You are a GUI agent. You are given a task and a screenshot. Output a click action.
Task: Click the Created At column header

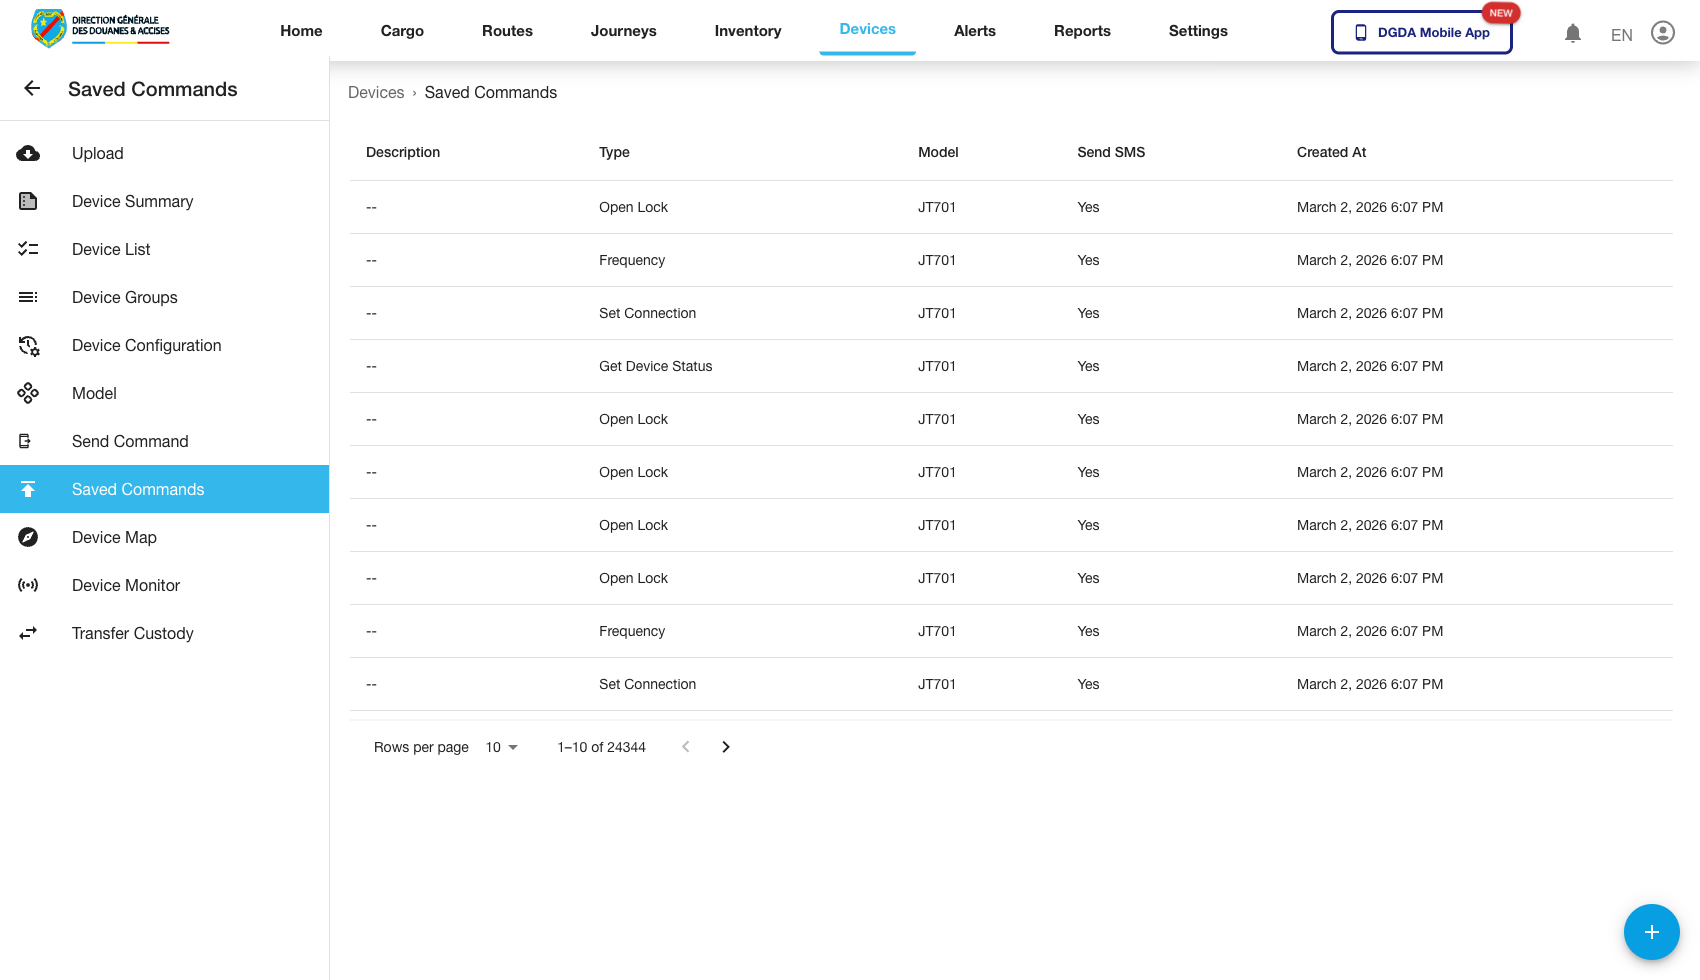1331,152
